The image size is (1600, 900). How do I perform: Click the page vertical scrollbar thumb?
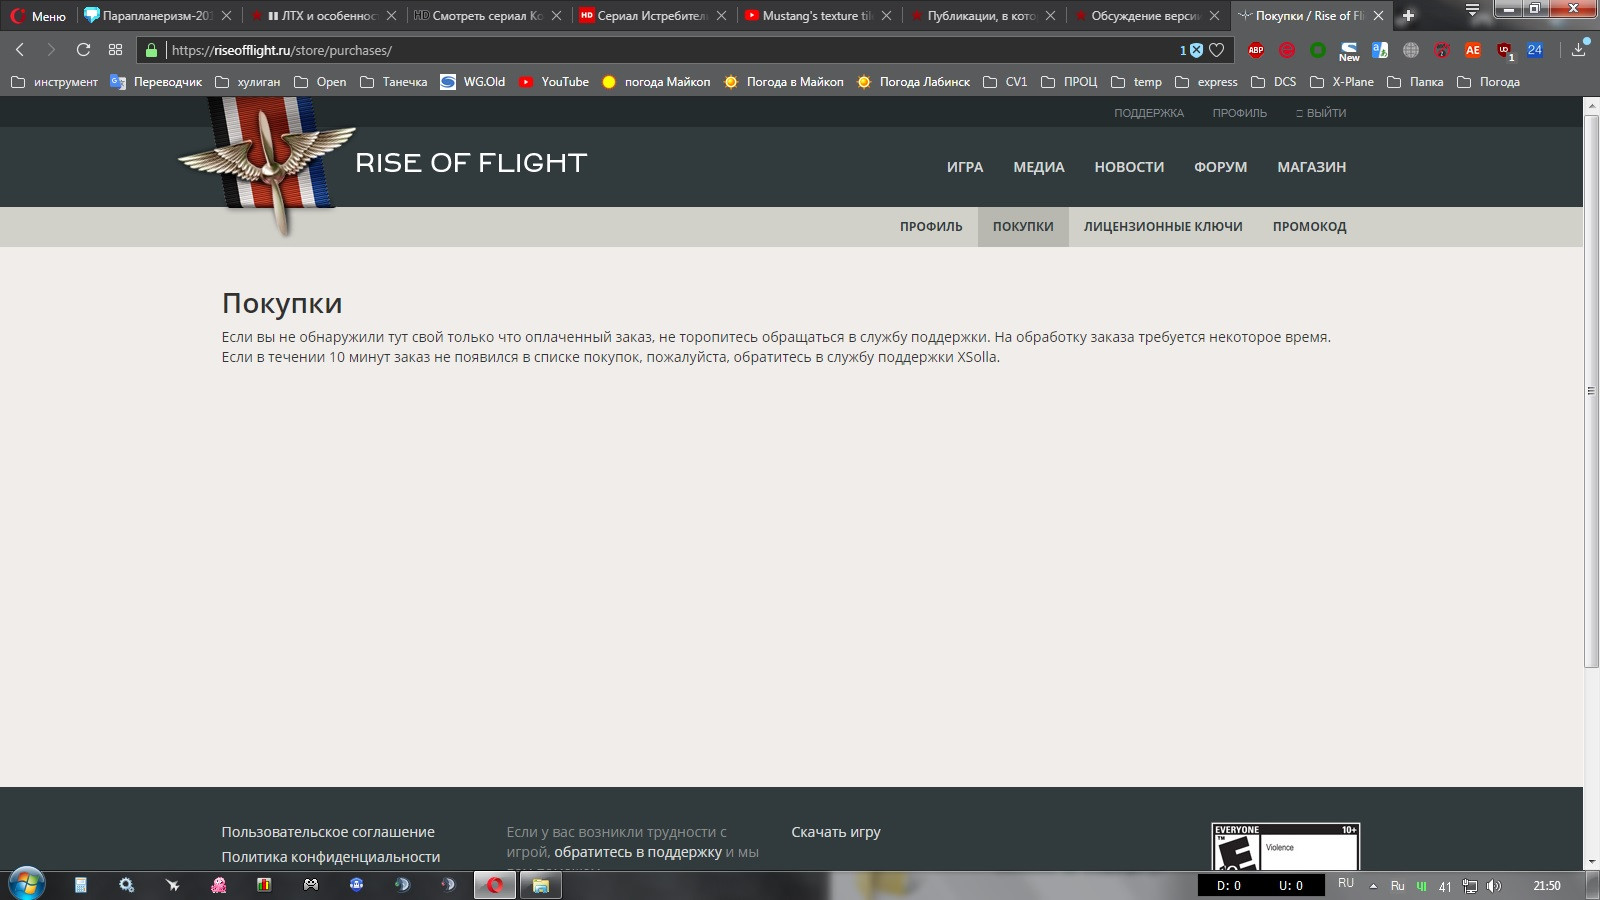click(1591, 391)
